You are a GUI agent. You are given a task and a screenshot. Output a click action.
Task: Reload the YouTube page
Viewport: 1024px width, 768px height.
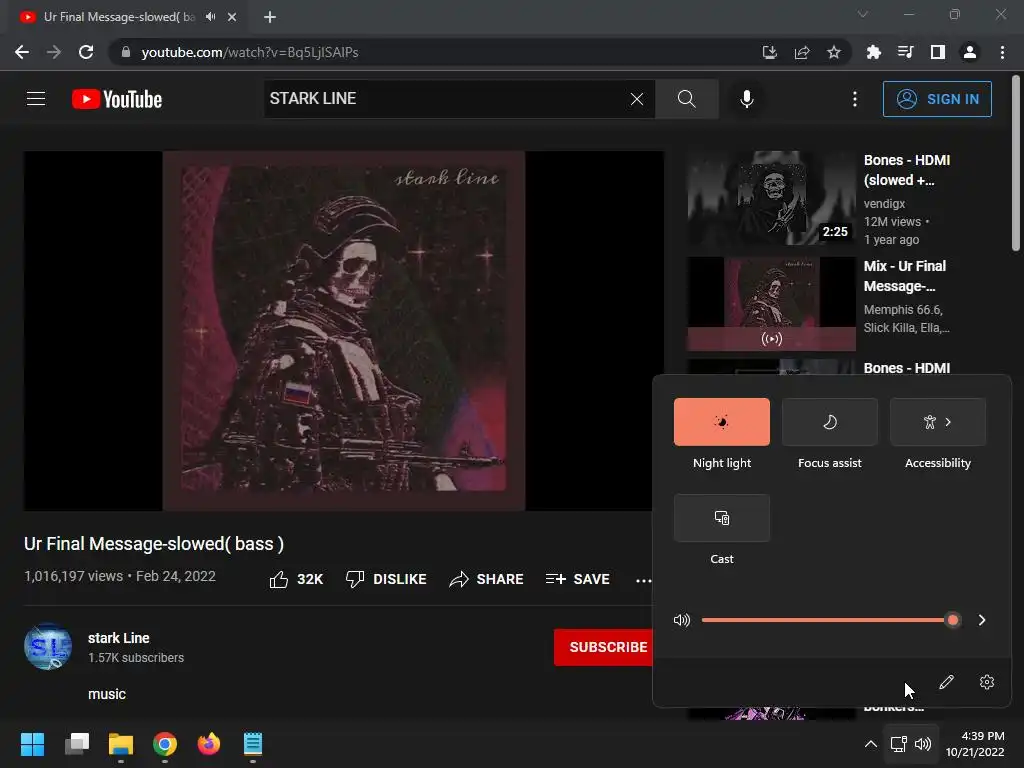click(86, 52)
